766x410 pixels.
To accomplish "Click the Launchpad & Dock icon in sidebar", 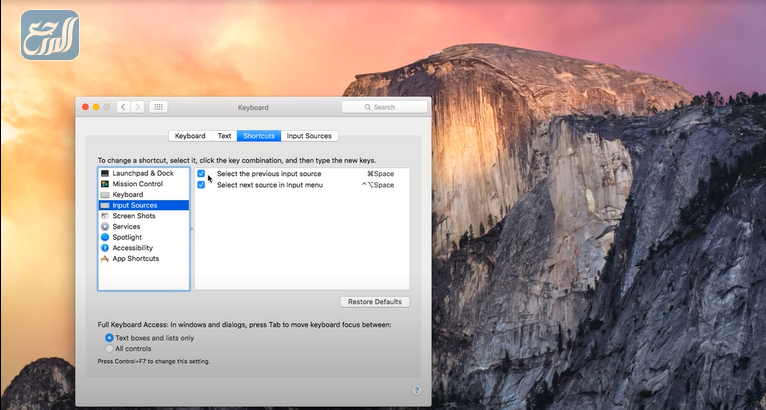I will coord(105,173).
